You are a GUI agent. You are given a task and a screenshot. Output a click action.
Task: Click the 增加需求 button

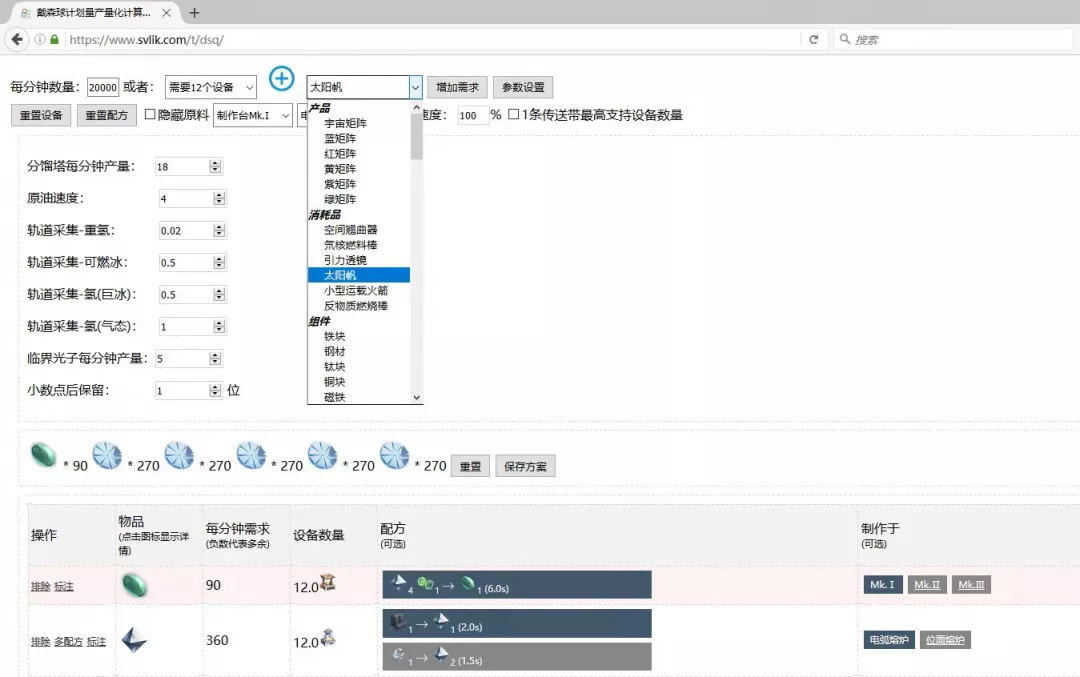[x=457, y=87]
